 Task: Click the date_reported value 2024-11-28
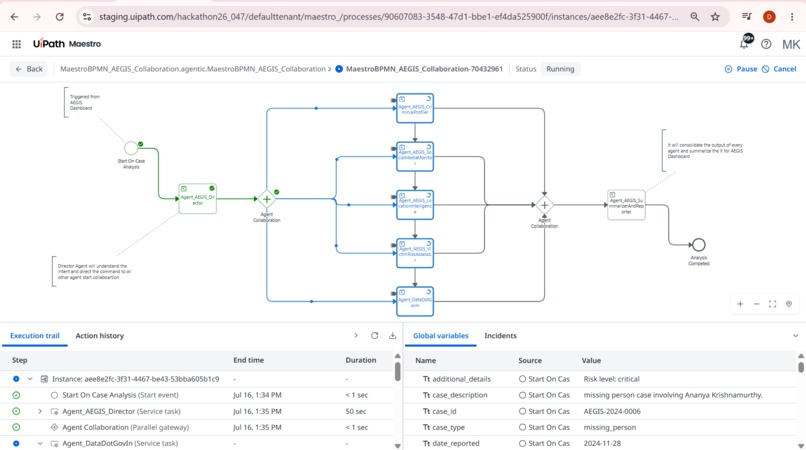(x=601, y=443)
